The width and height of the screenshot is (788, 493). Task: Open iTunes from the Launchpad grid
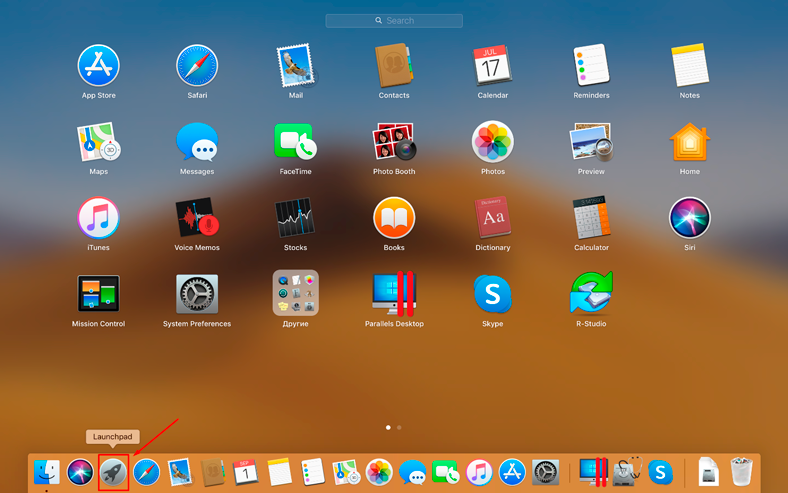click(98, 218)
